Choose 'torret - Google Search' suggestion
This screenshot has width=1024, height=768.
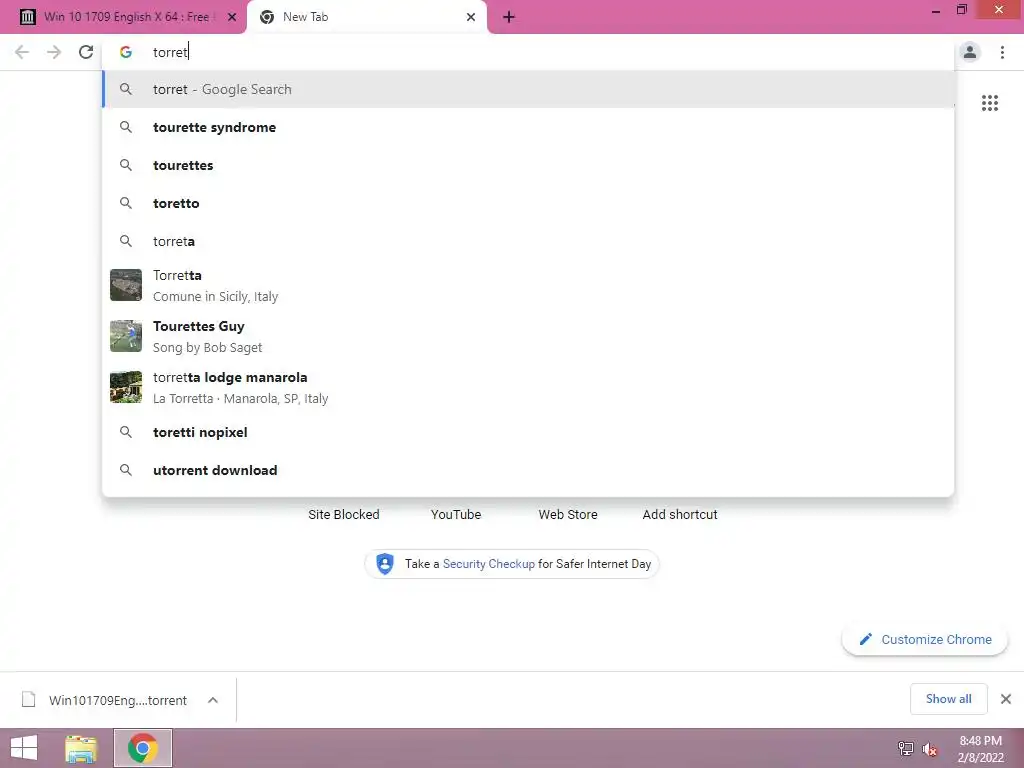click(528, 89)
